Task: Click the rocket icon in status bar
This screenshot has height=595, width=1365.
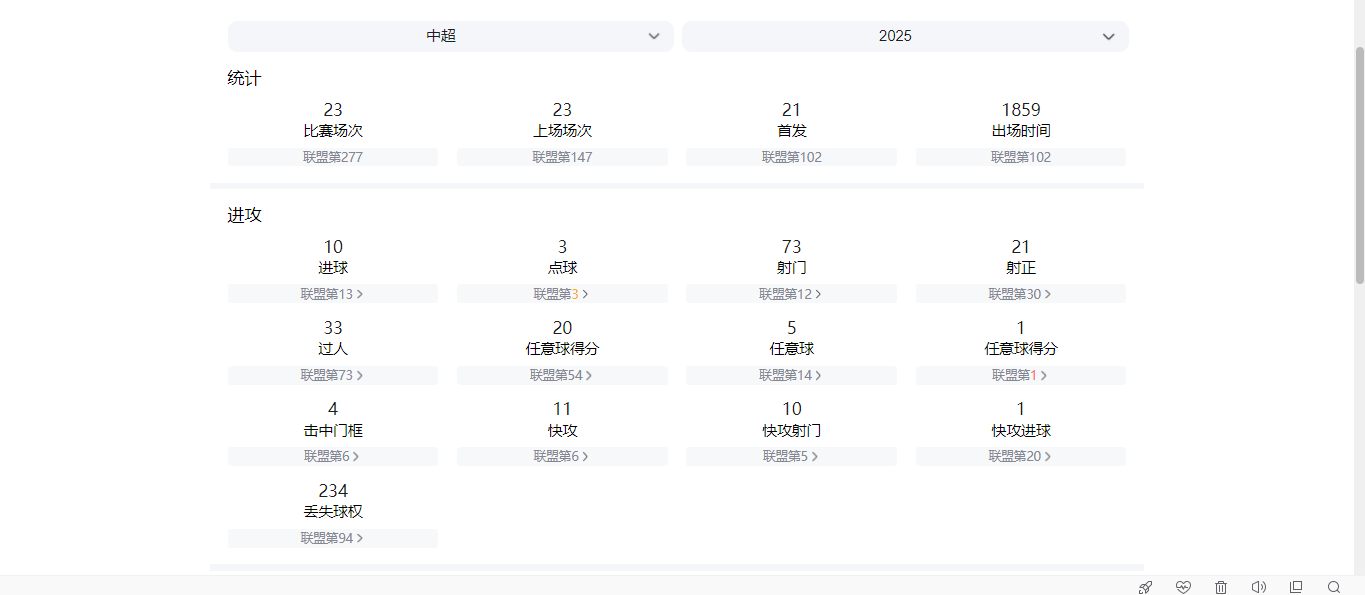Action: [x=1146, y=587]
